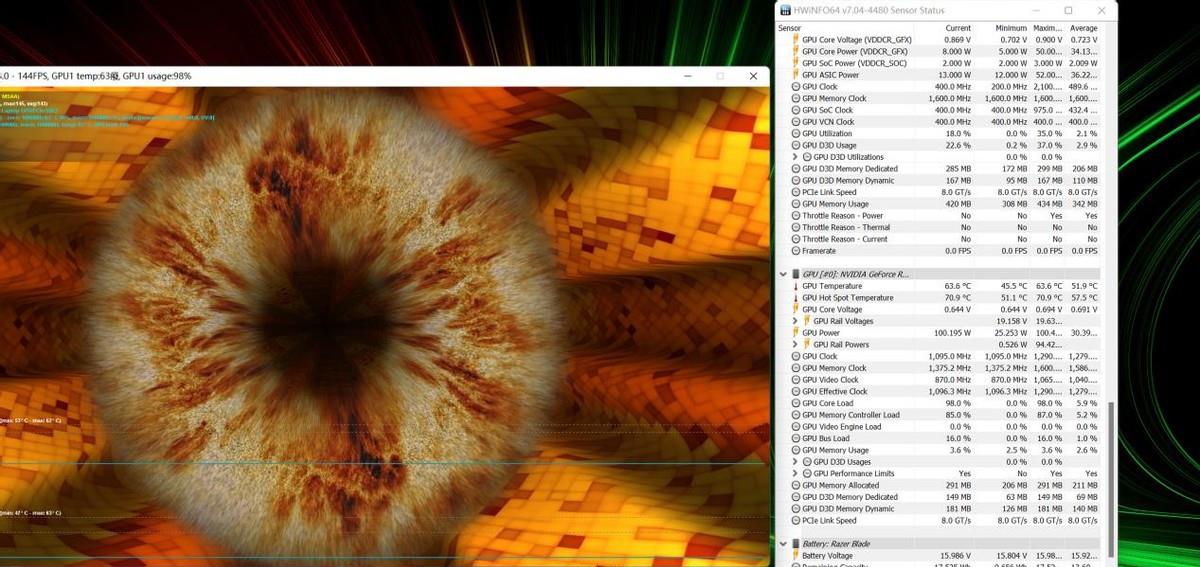1200x567 pixels.
Task: Click the icon beside GPU Core Power (VDDCR_GFX)
Action: tap(796, 51)
